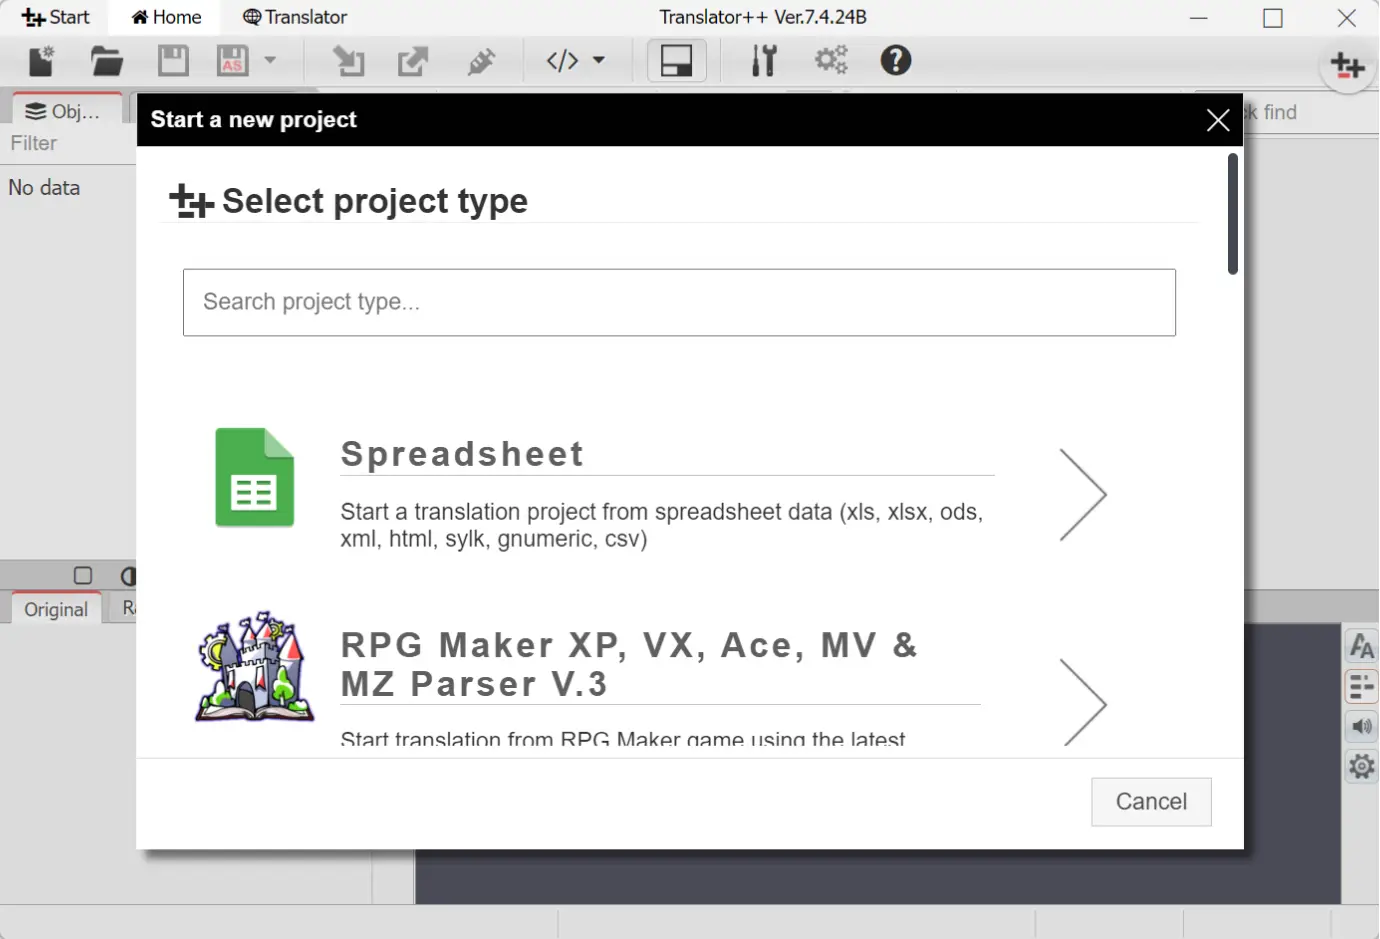Select the Original tab
Viewport: 1380px width, 939px height.
click(56, 609)
